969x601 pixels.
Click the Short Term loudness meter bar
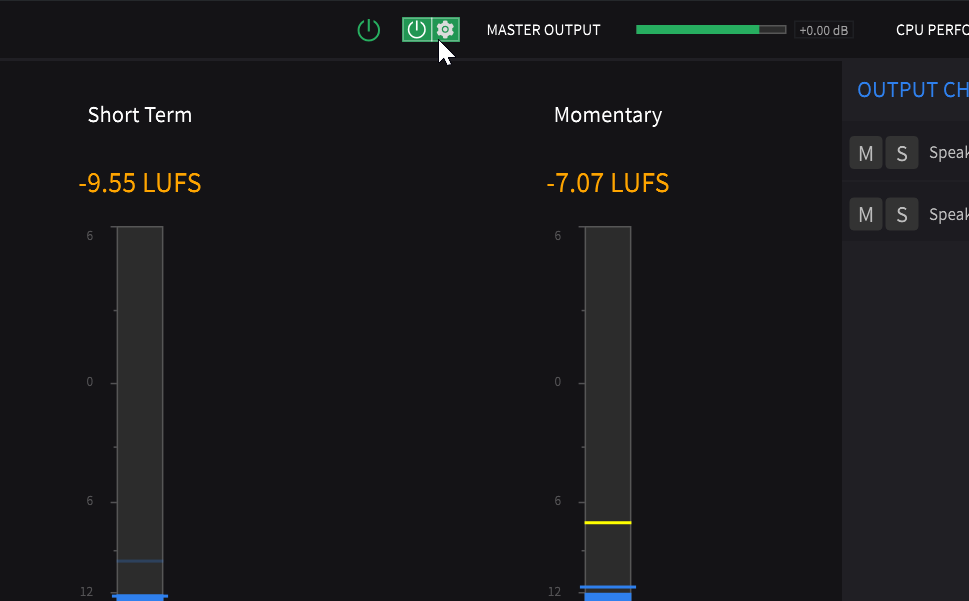point(140,413)
